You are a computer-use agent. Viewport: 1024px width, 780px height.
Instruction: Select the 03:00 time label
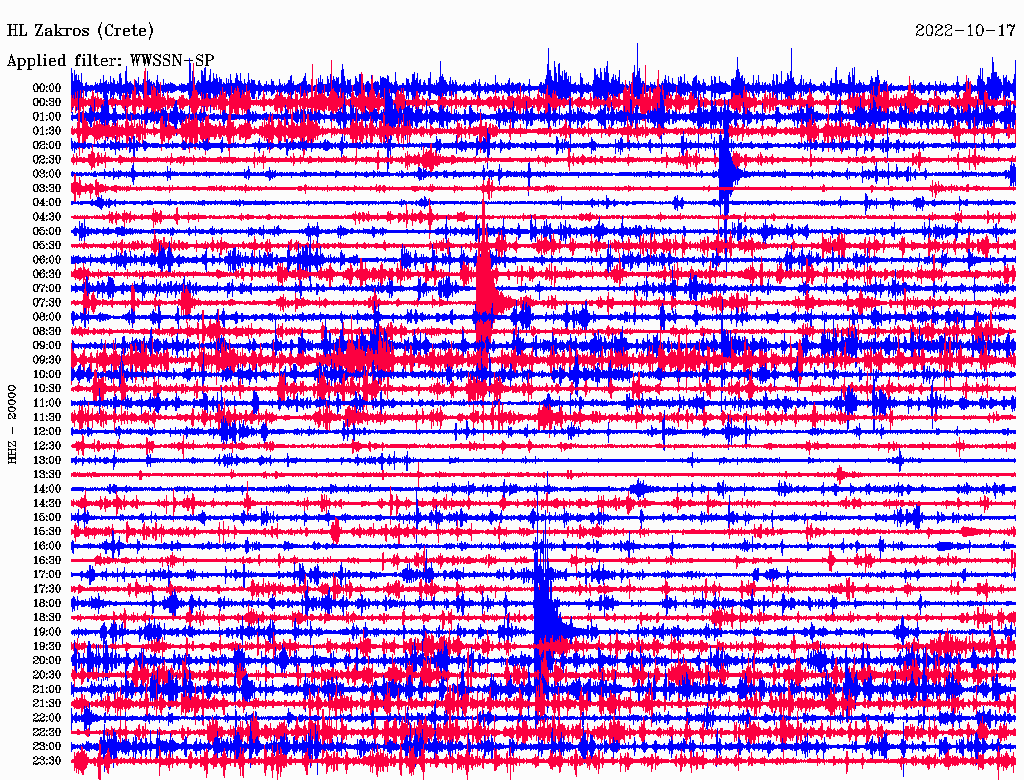[47, 174]
